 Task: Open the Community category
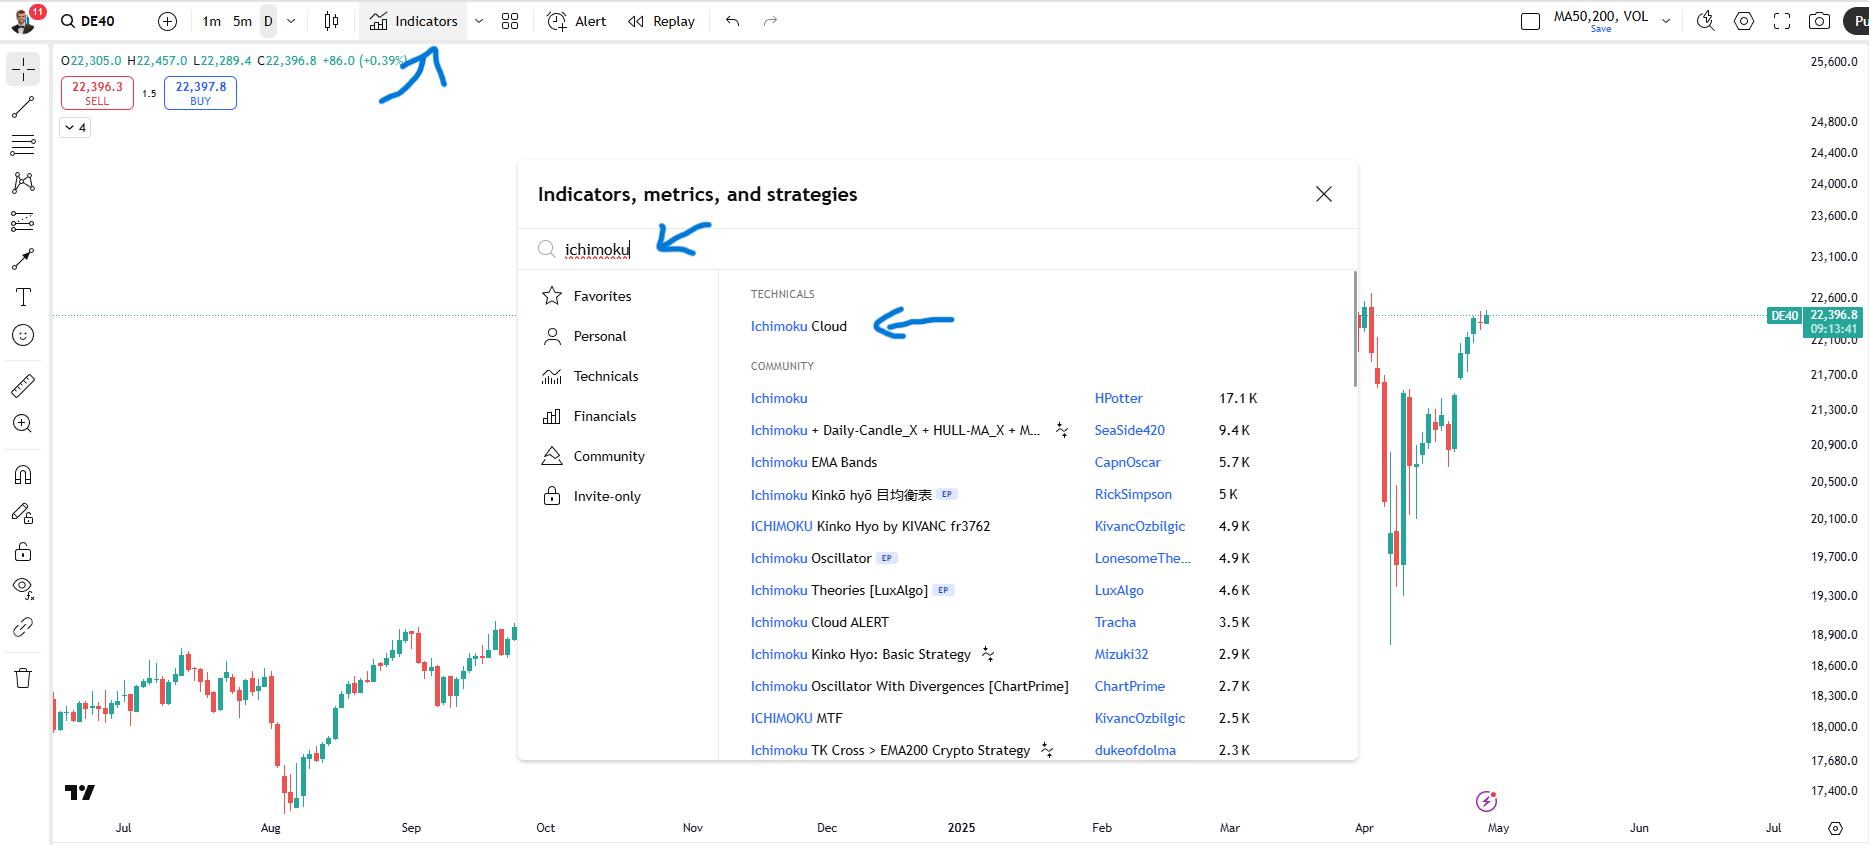click(608, 456)
